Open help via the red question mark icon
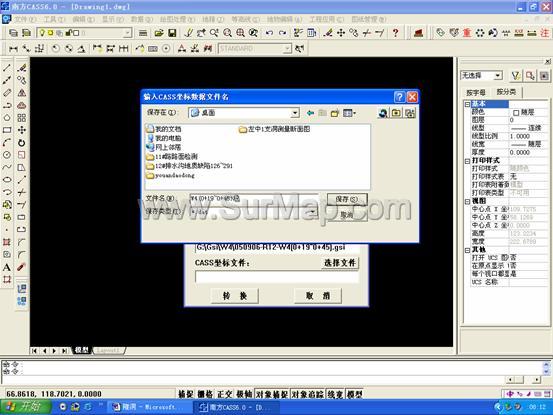The height and width of the screenshot is (415, 553). pyautogui.click(x=395, y=33)
